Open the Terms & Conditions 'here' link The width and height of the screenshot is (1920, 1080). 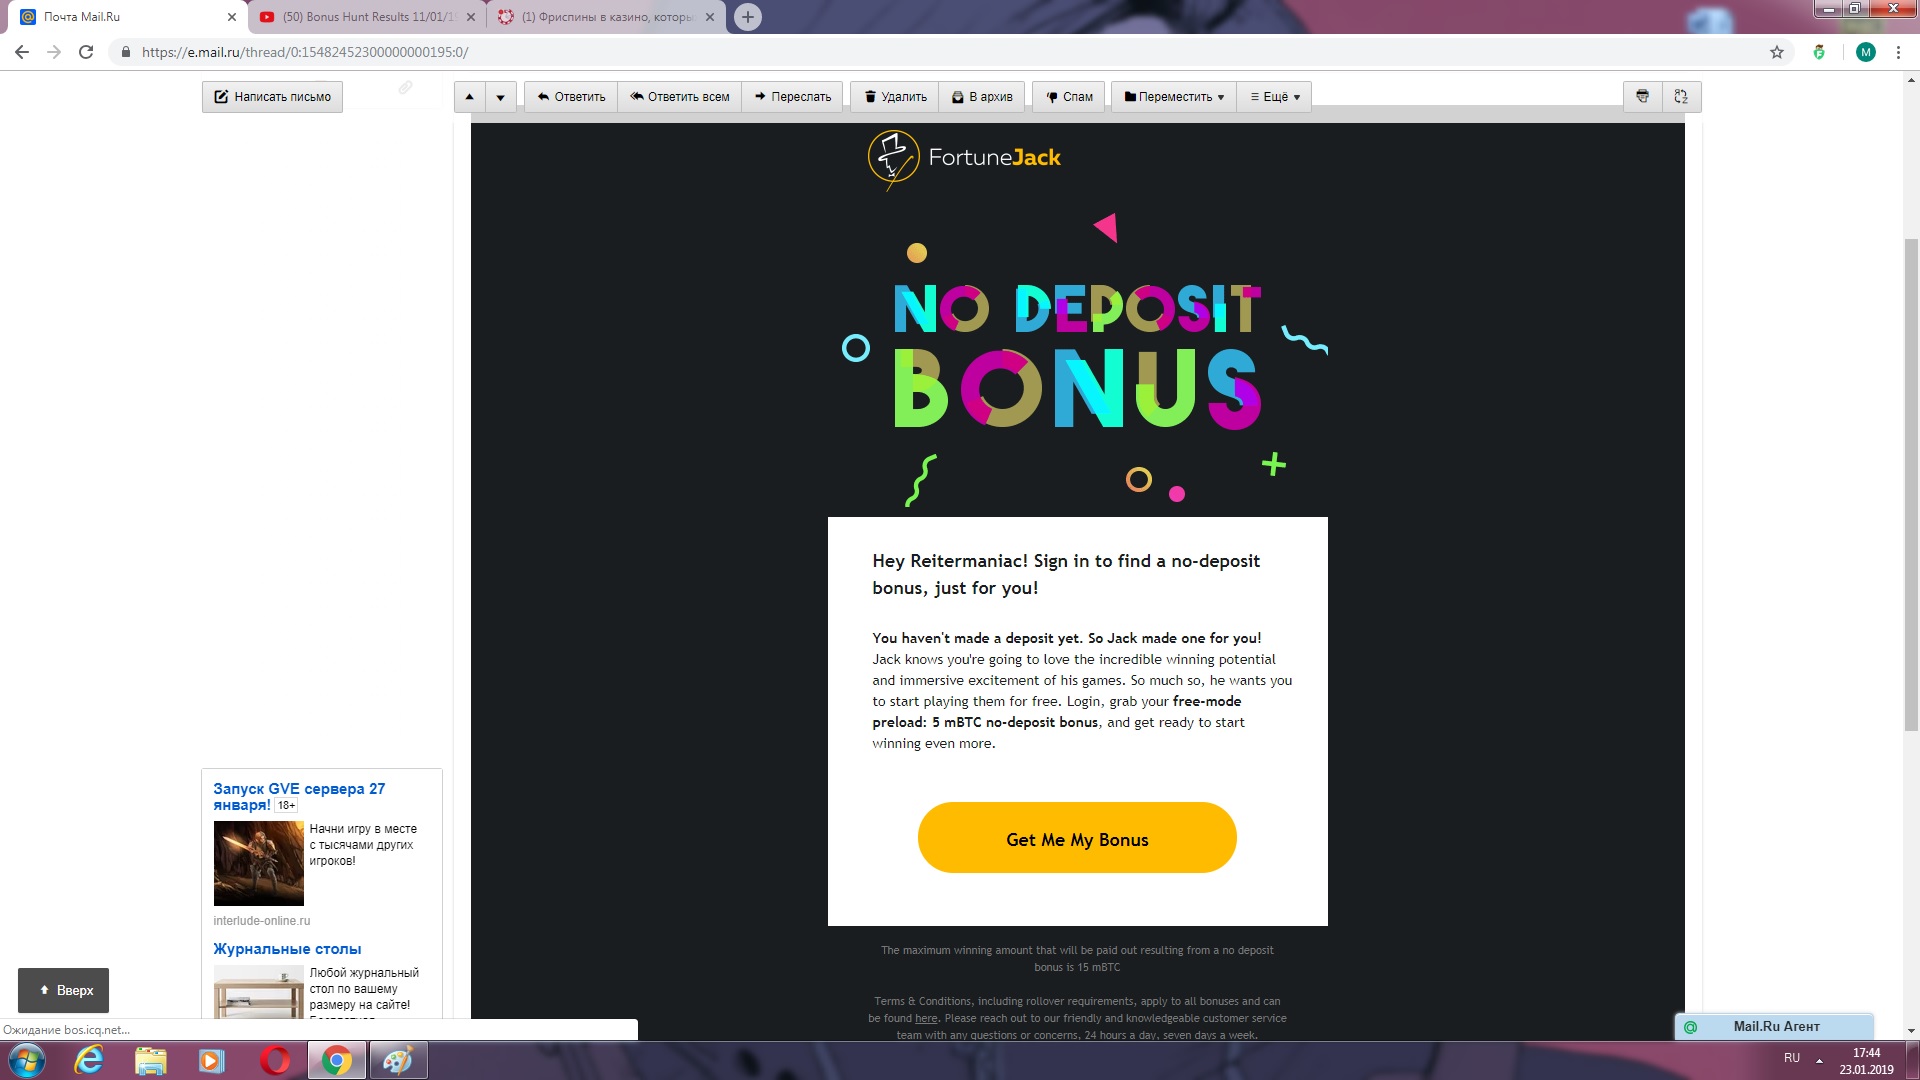926,1018
